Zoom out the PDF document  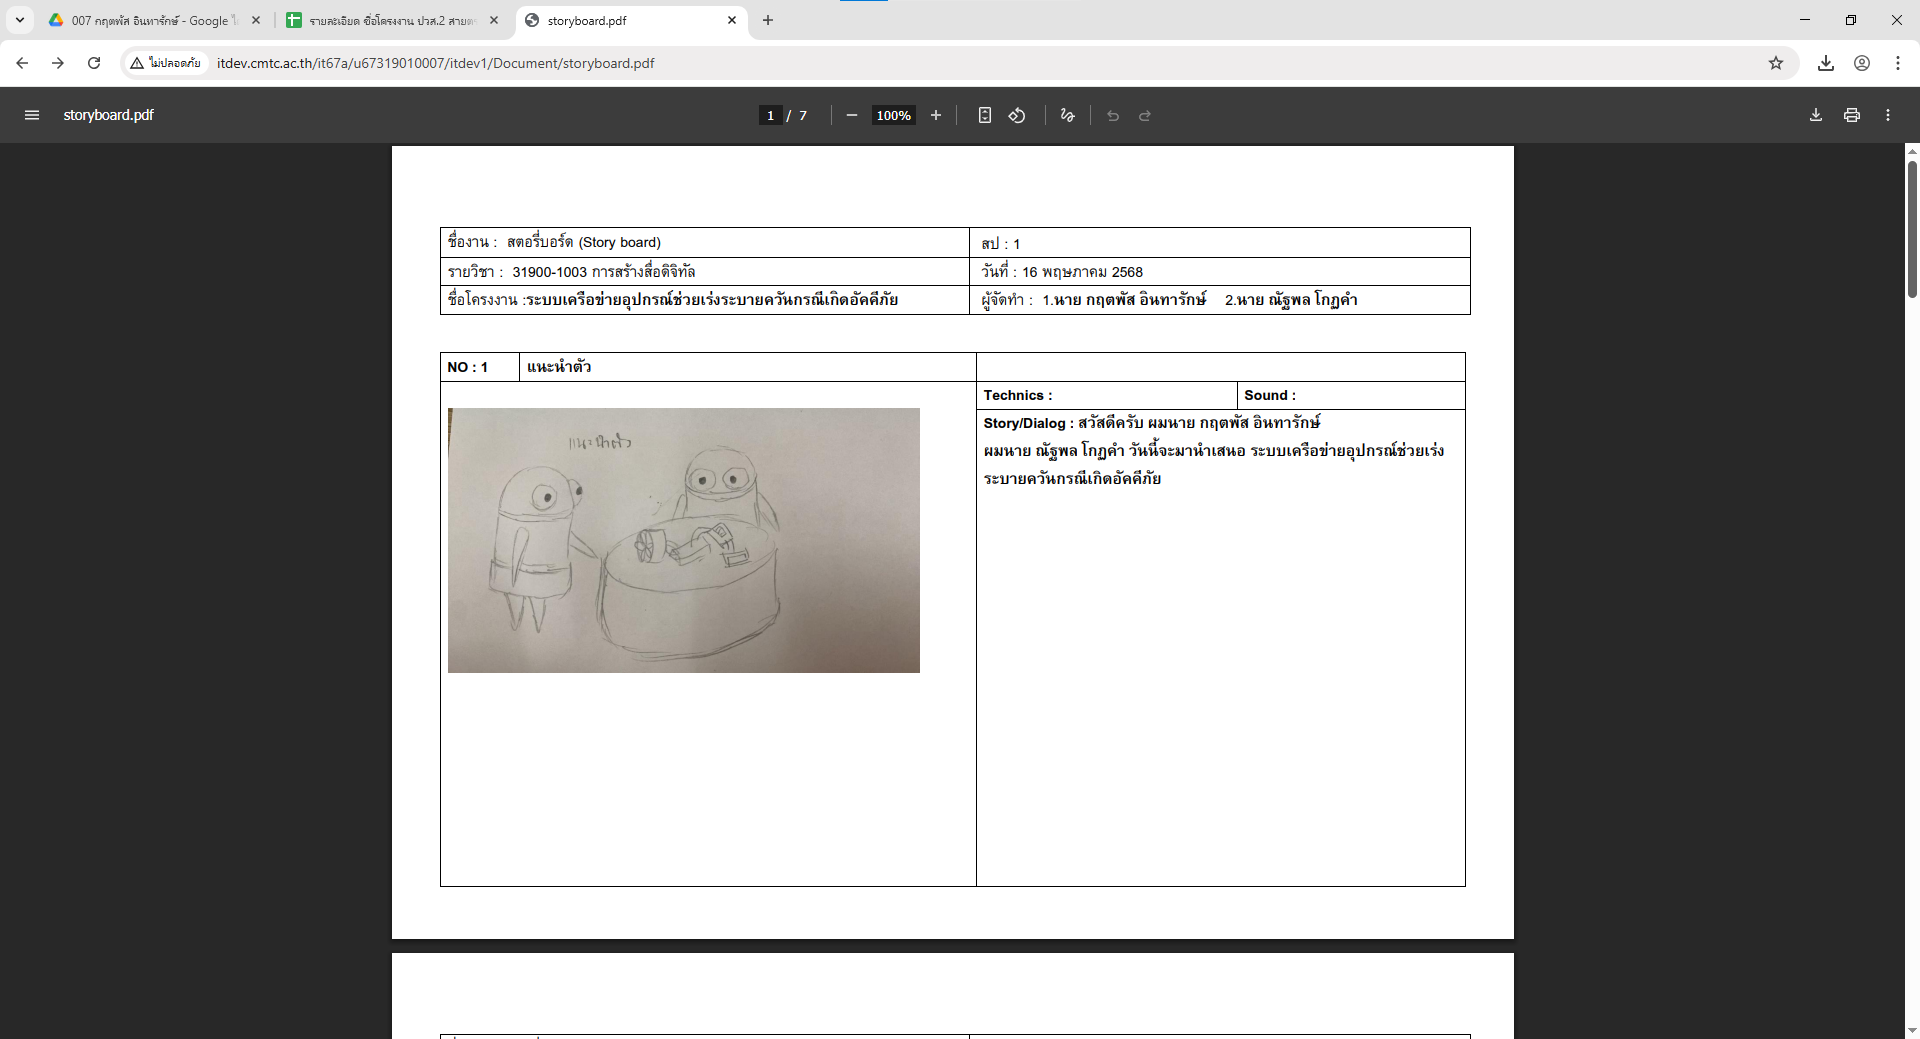click(x=851, y=115)
